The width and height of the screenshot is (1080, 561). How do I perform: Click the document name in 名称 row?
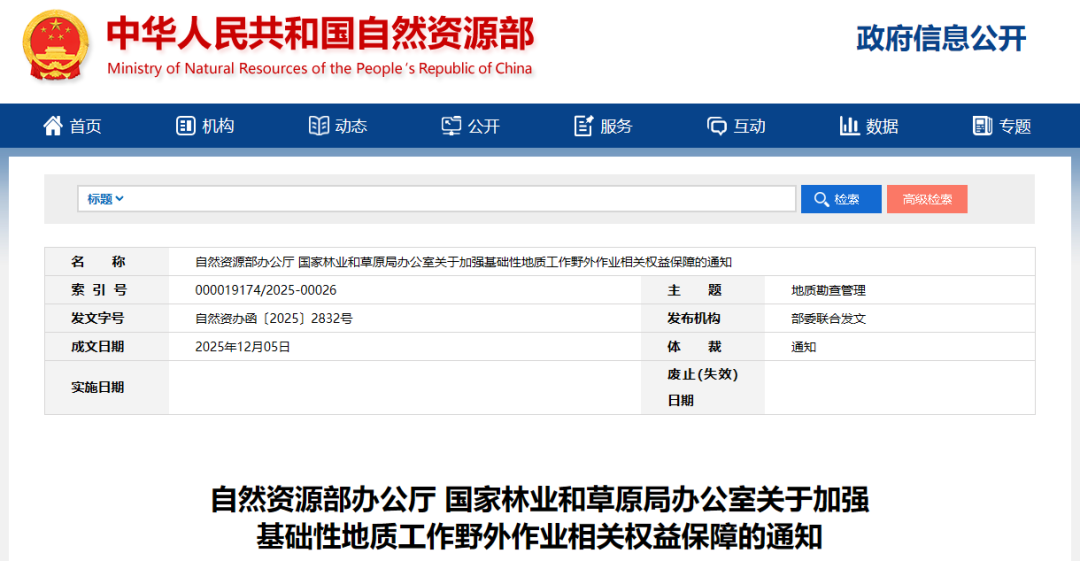463,262
